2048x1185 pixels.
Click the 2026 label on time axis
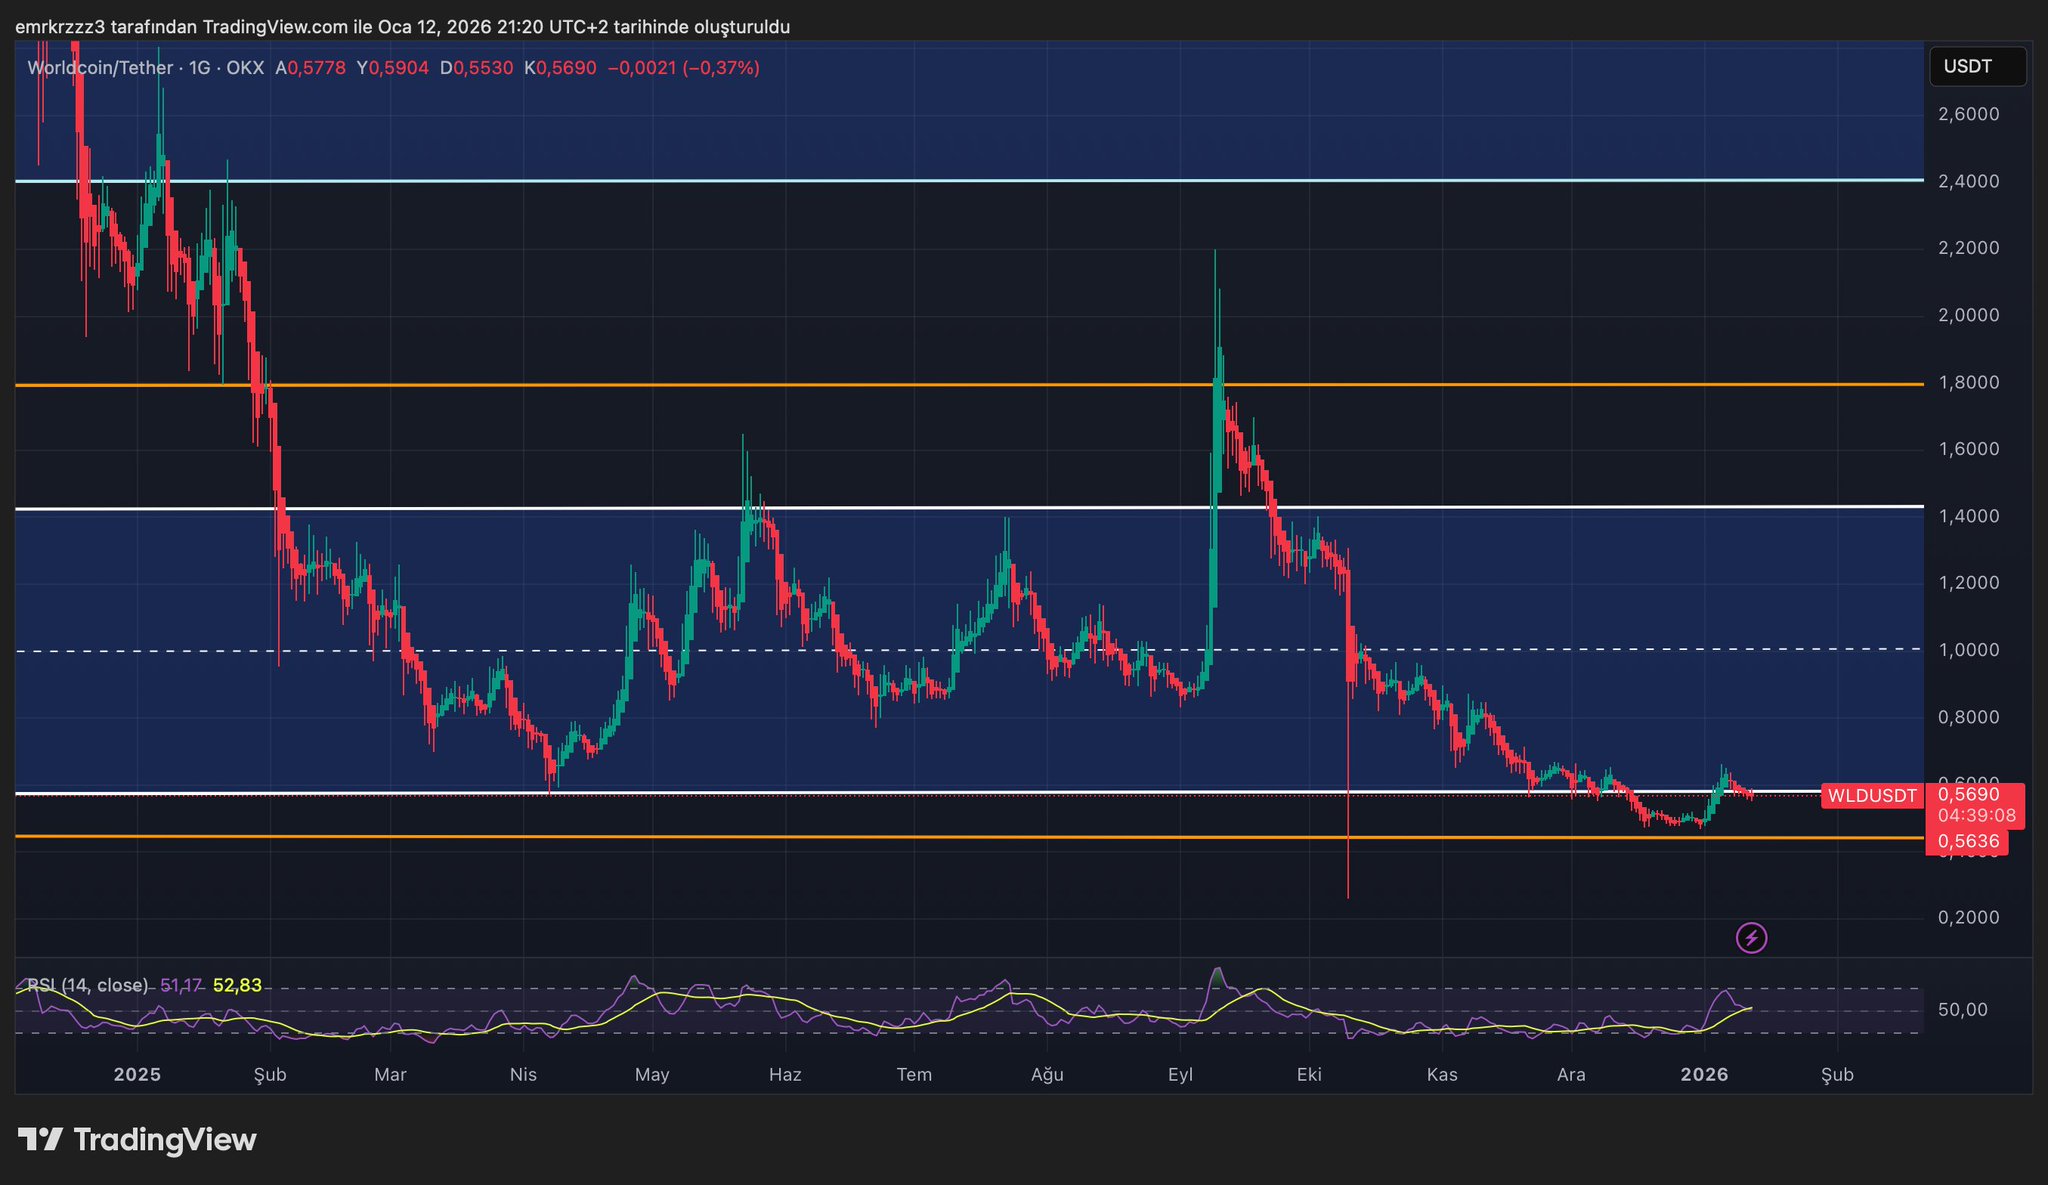(1704, 1075)
